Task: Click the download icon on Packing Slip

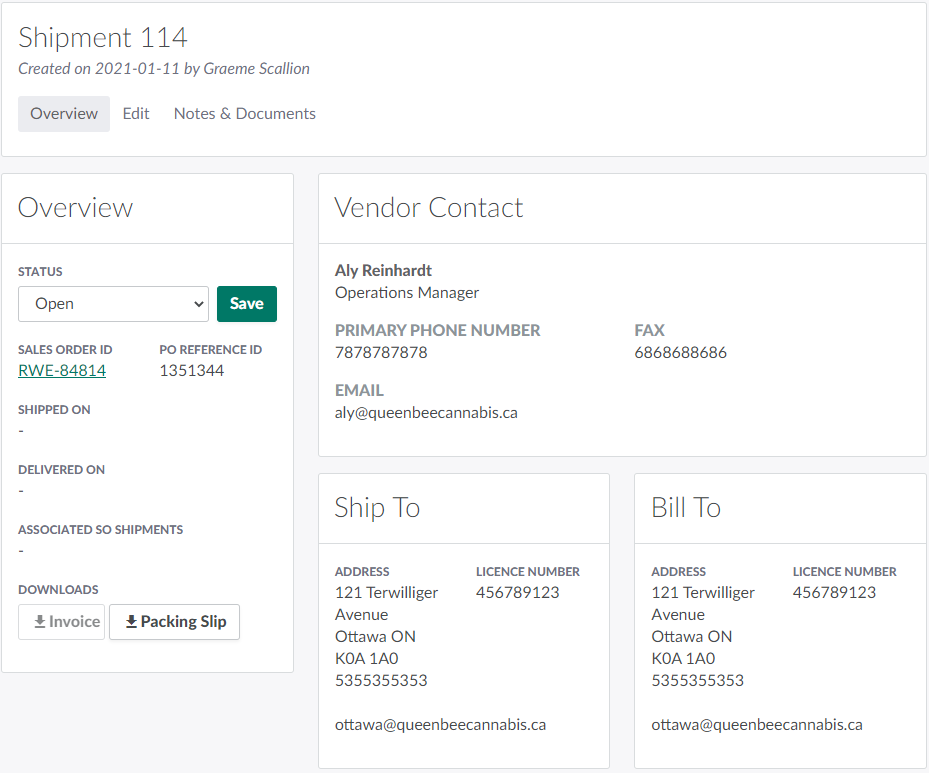Action: click(x=131, y=622)
